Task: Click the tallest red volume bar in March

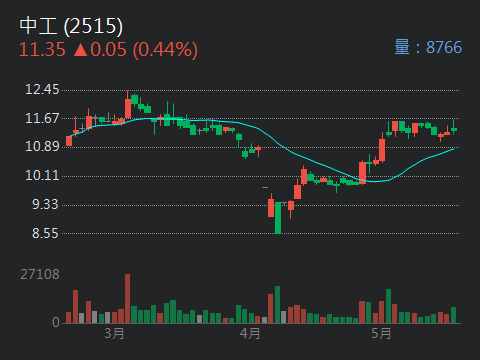Action: [127, 299]
